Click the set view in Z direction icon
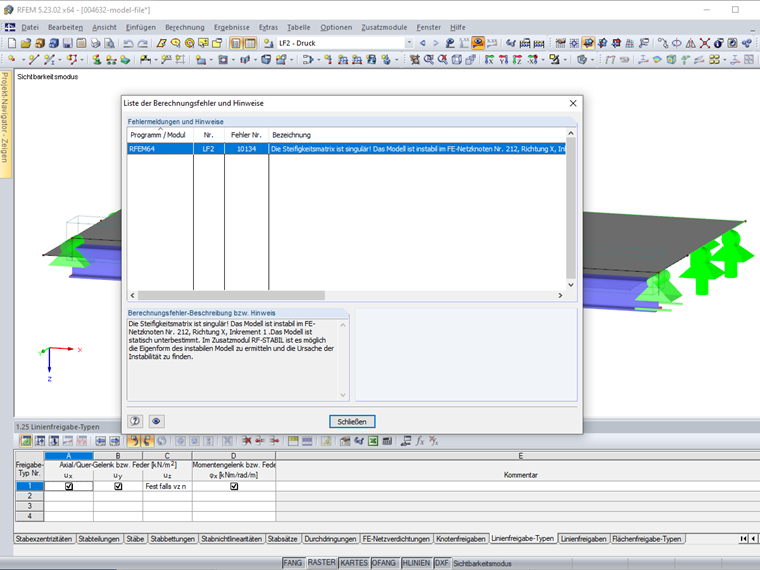The height and width of the screenshot is (570, 760). click(x=517, y=60)
